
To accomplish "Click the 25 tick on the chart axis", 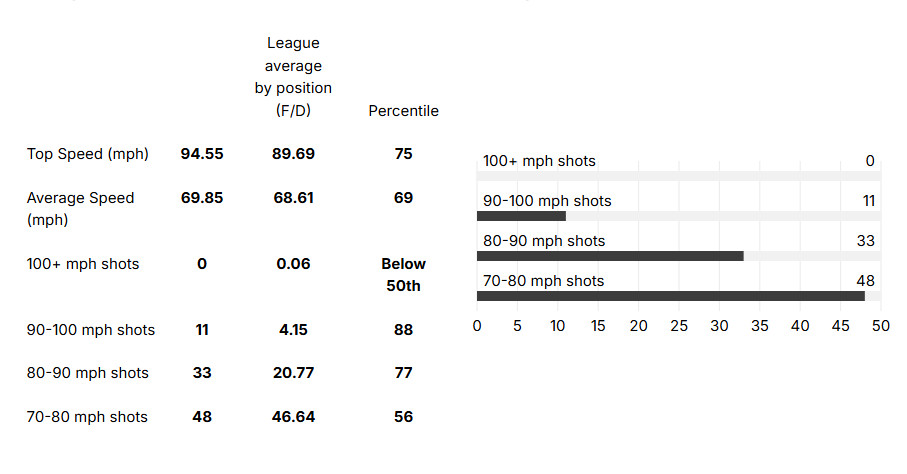I will (x=679, y=326).
